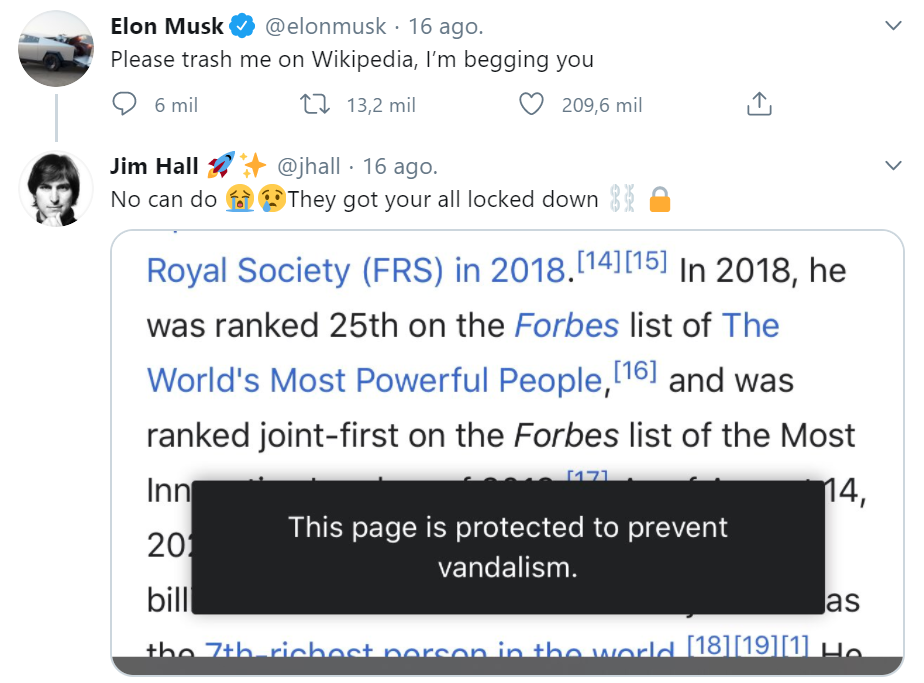This screenshot has width=924, height=683.
Task: Click the 6 mil replies count
Action: pyautogui.click(x=176, y=105)
